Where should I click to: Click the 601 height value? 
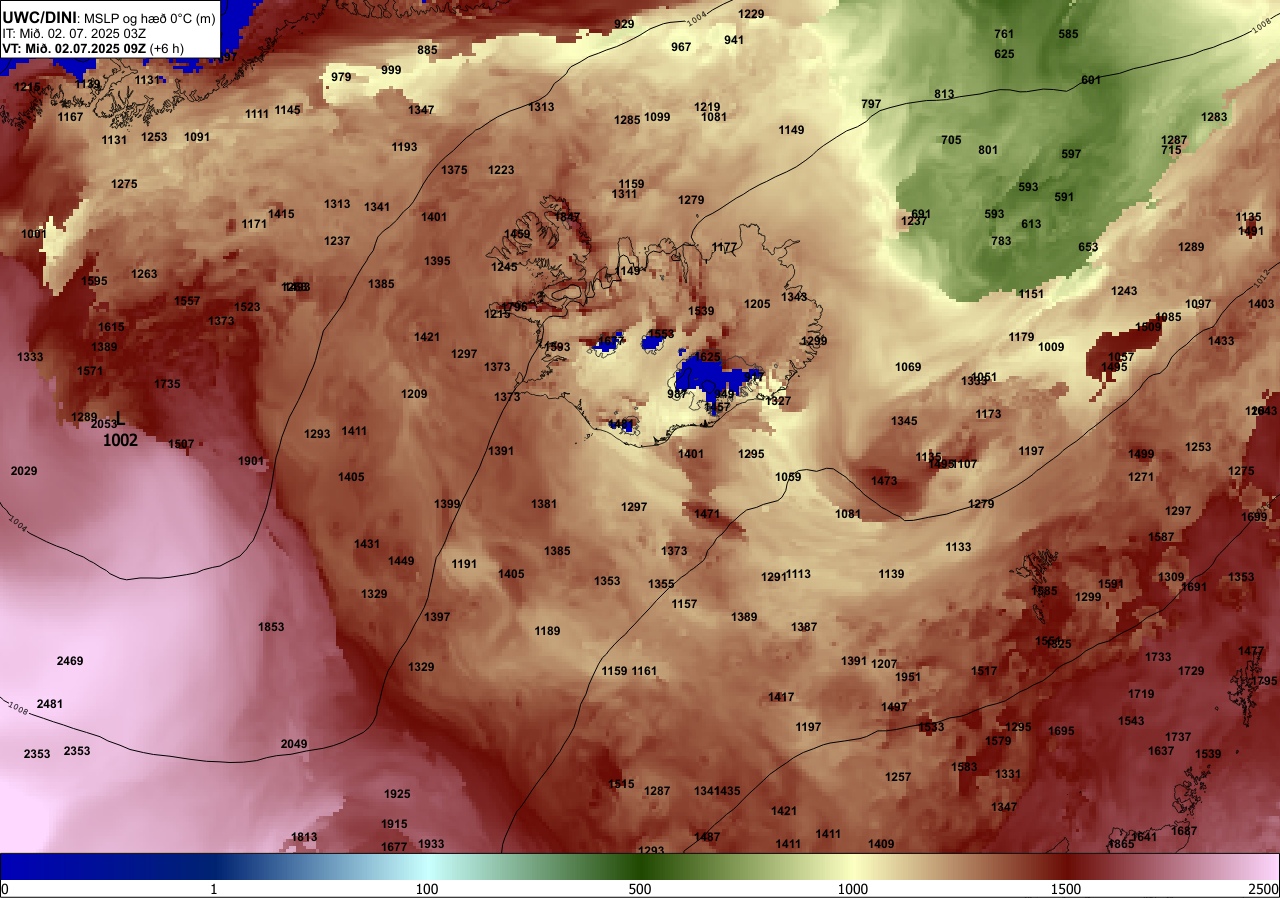(x=1091, y=80)
